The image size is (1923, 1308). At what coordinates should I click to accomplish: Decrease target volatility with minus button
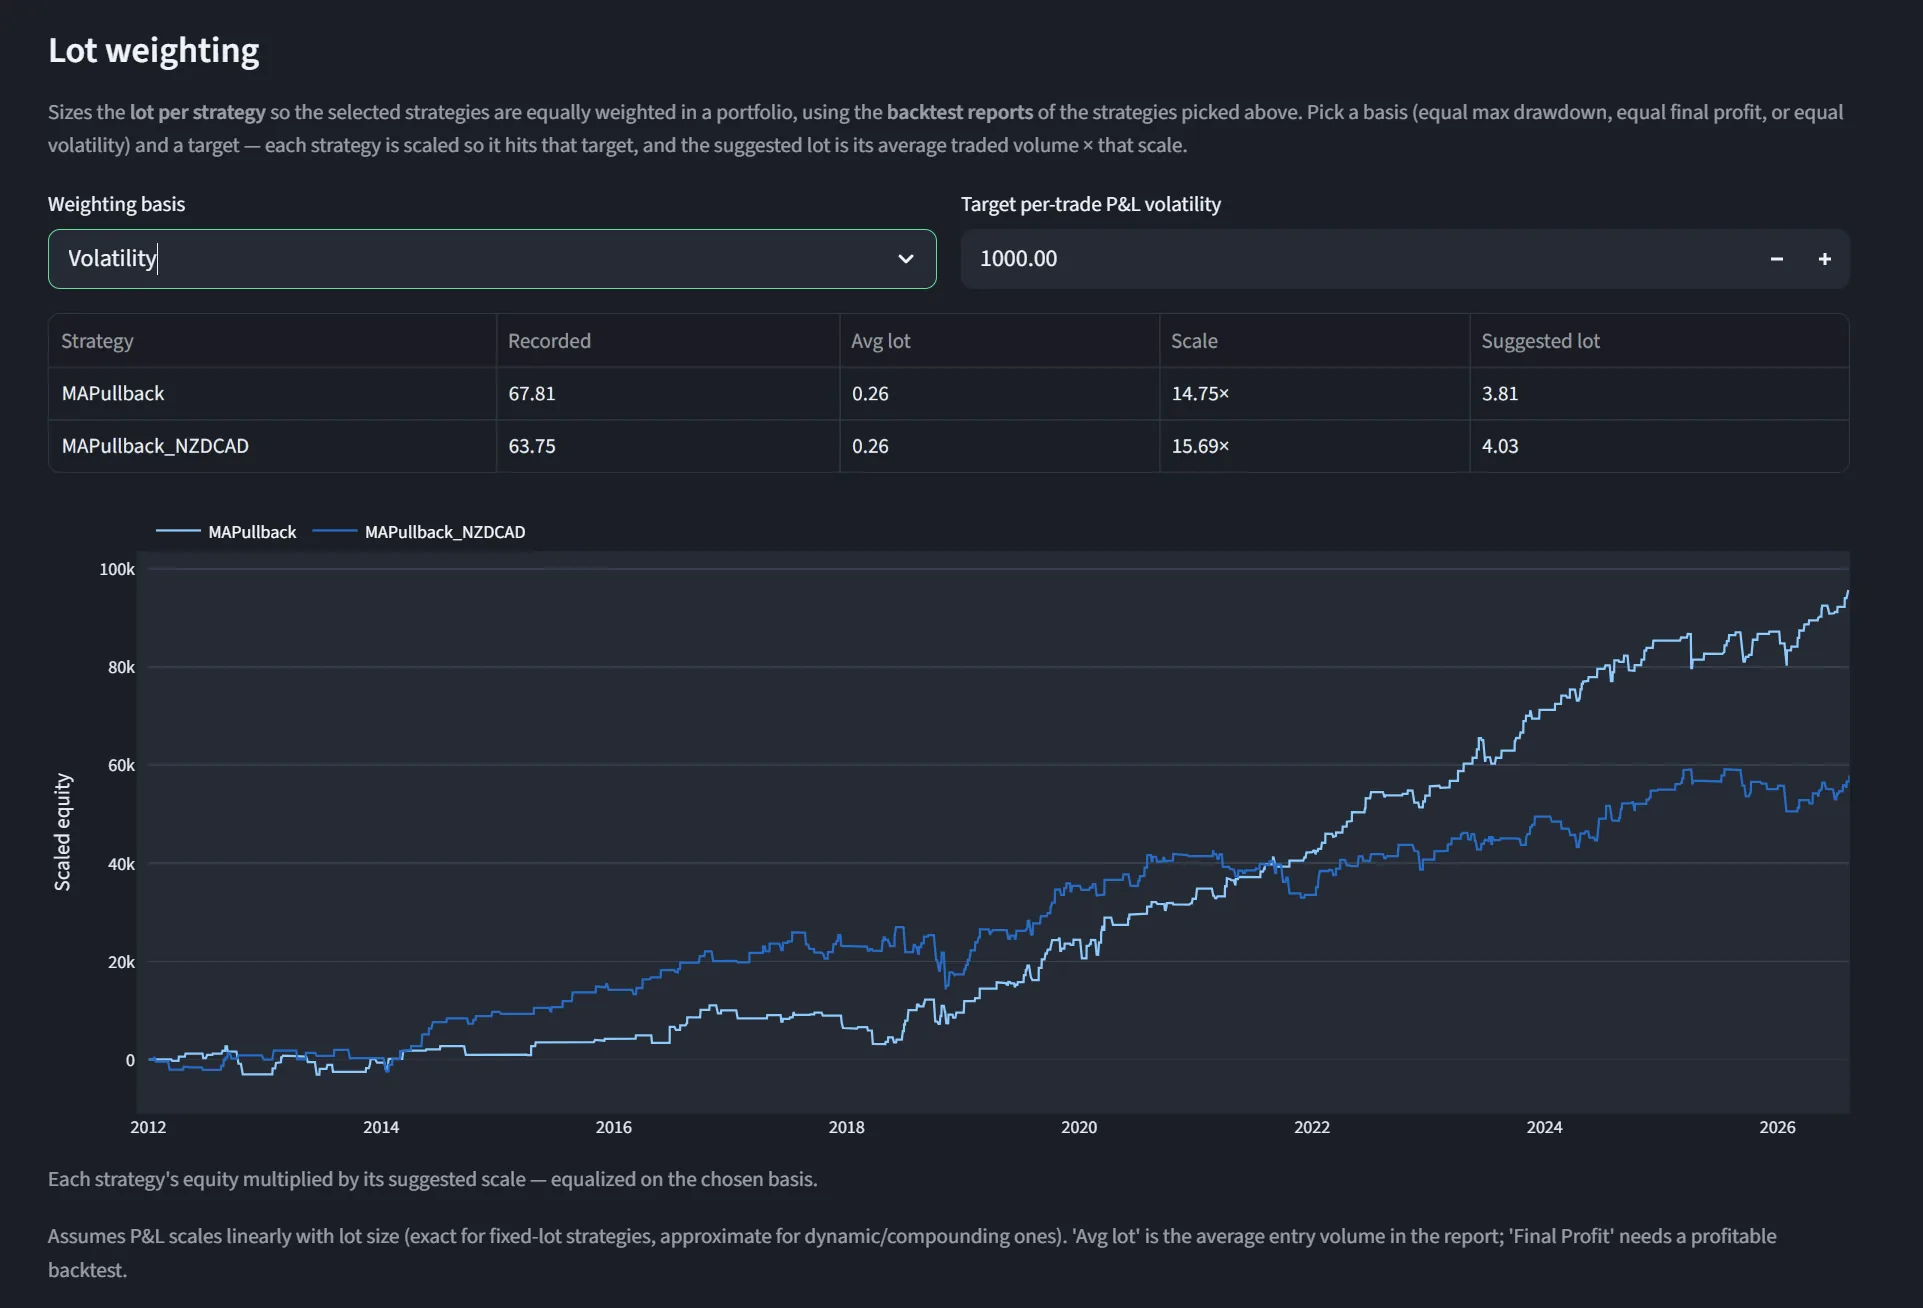click(1776, 259)
